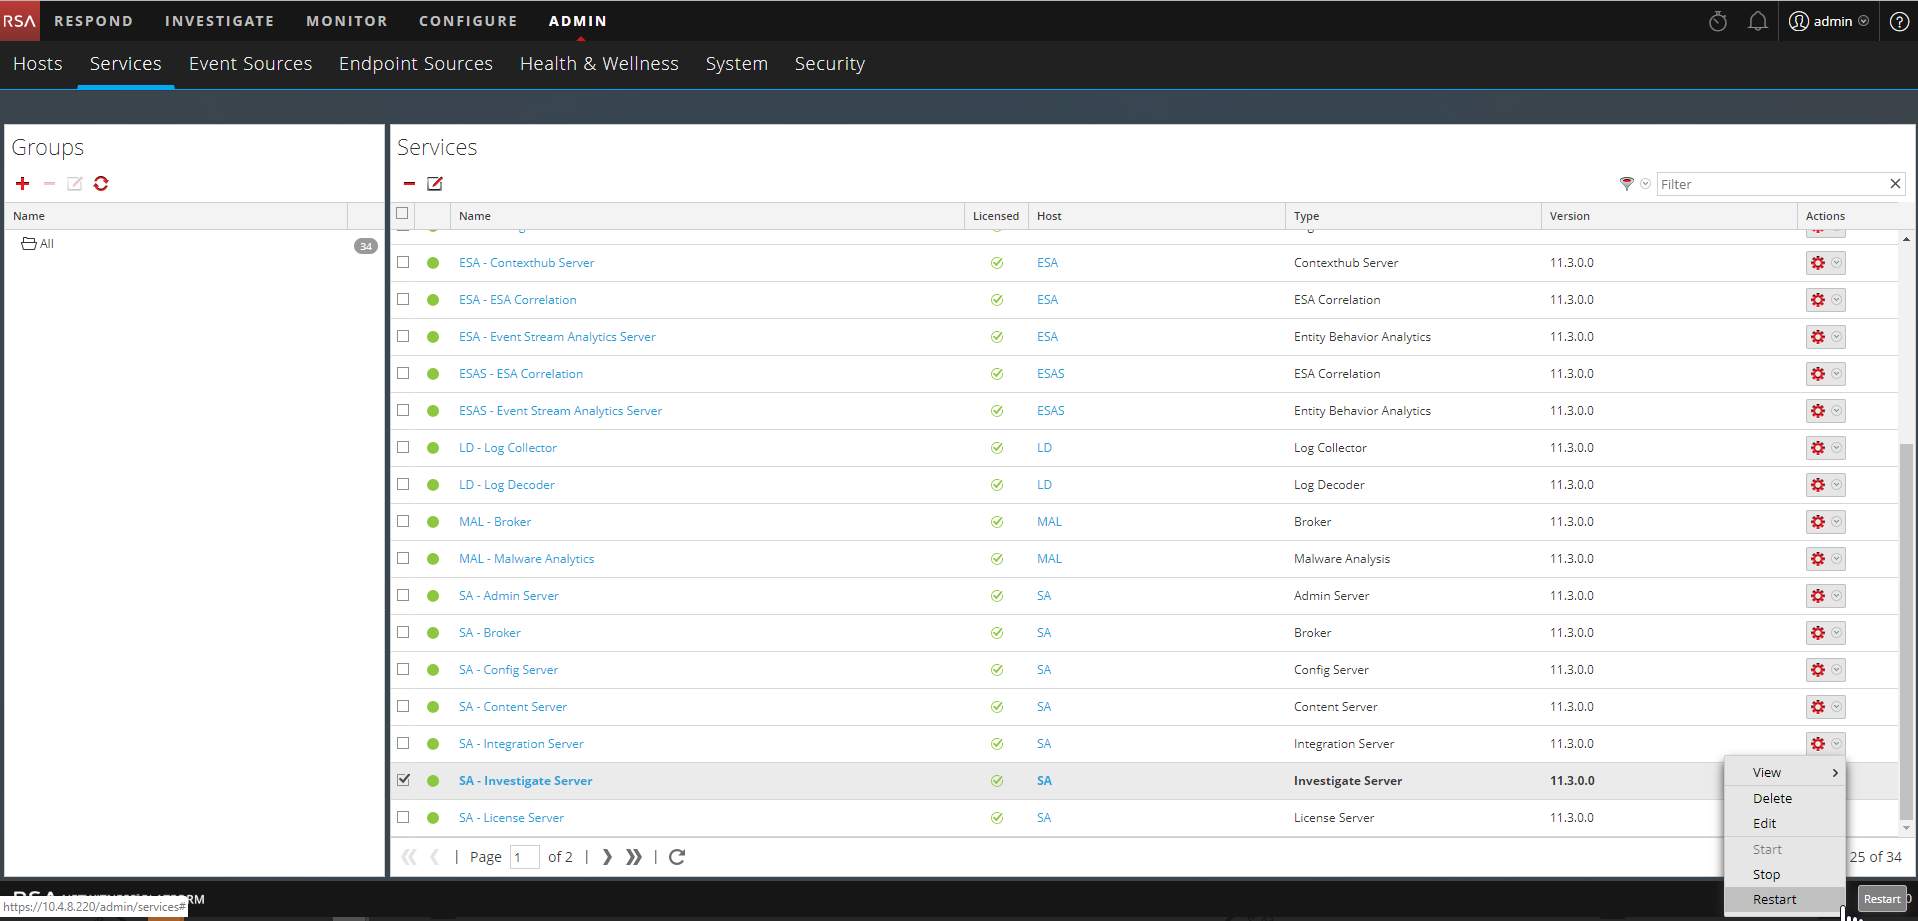
Task: Refresh the Groups list
Action: 101,184
